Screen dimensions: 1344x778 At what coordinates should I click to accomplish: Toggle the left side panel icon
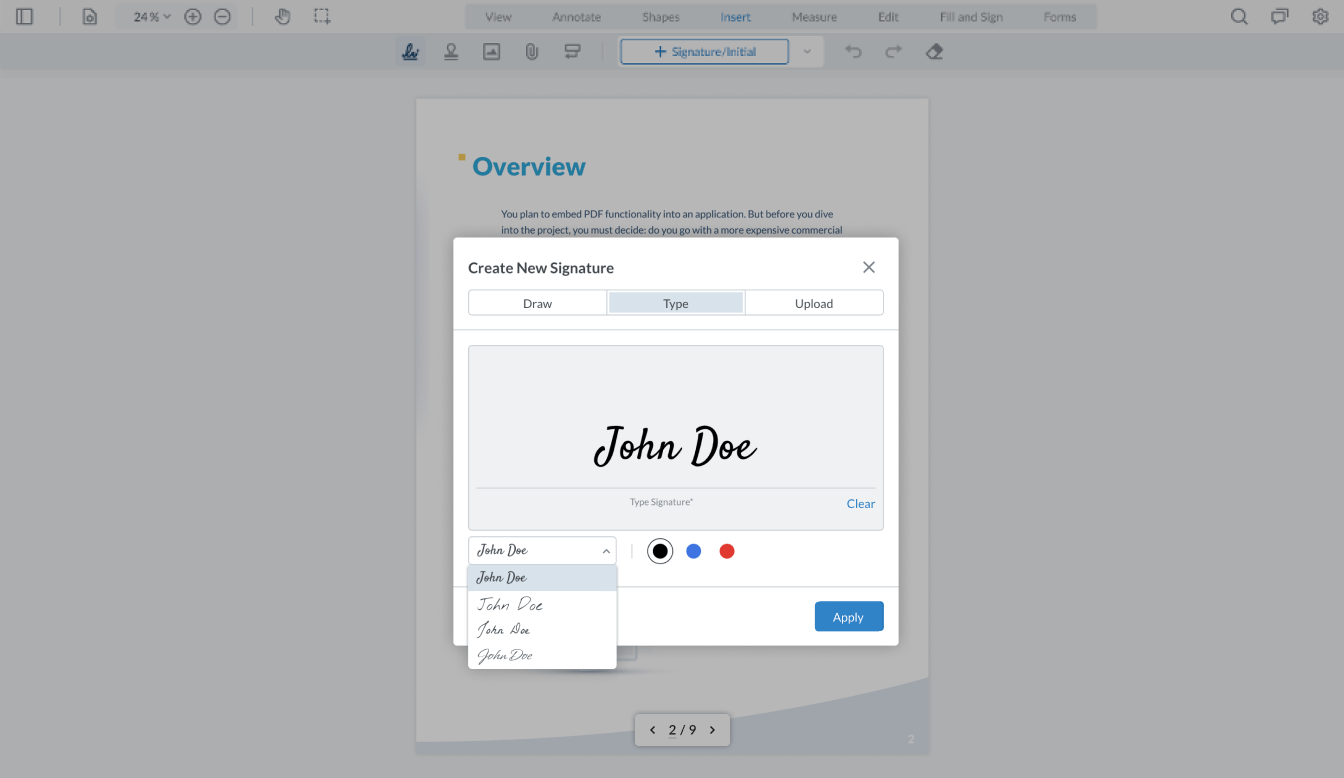pyautogui.click(x=25, y=16)
